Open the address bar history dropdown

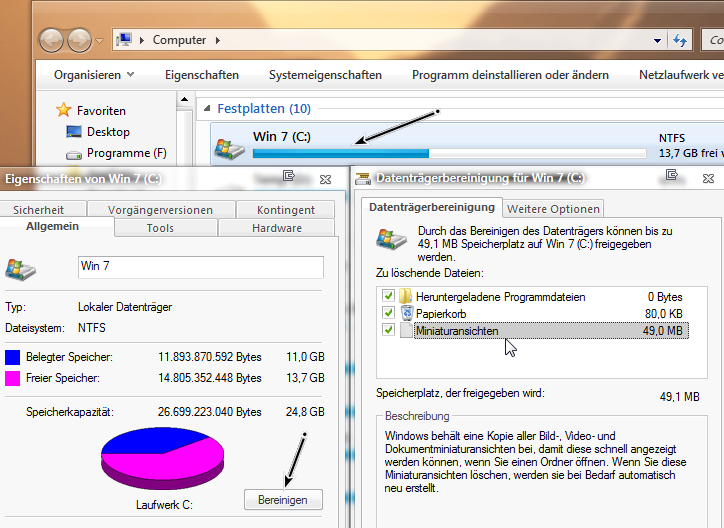pos(657,41)
